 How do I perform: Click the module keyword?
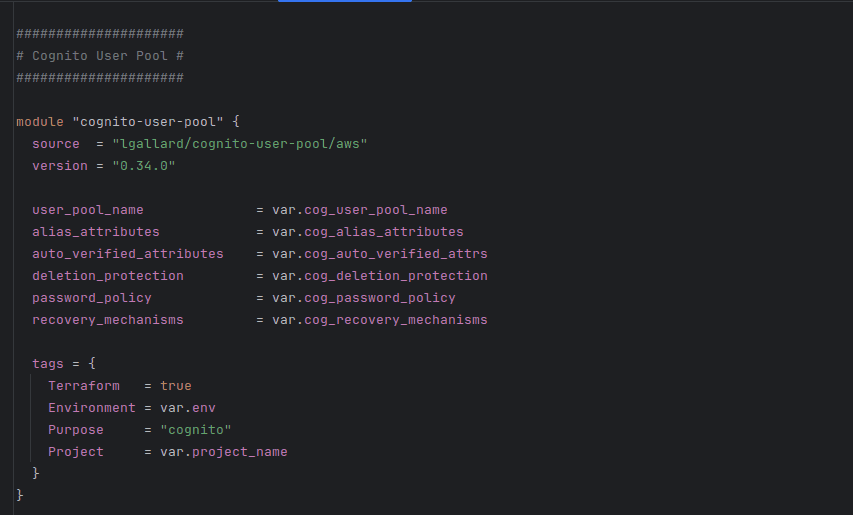pyautogui.click(x=40, y=122)
